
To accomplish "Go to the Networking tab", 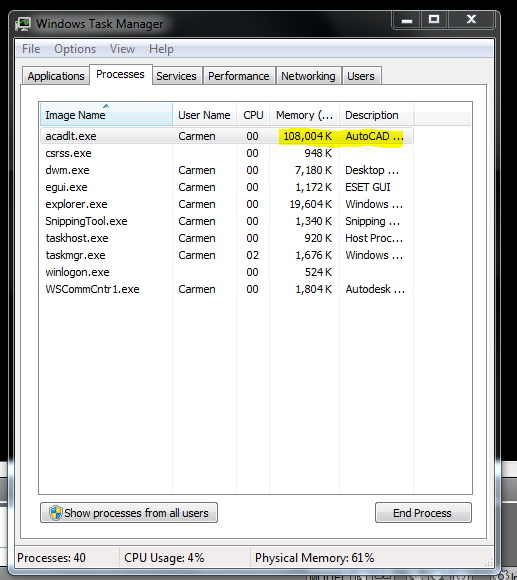I will click(308, 76).
